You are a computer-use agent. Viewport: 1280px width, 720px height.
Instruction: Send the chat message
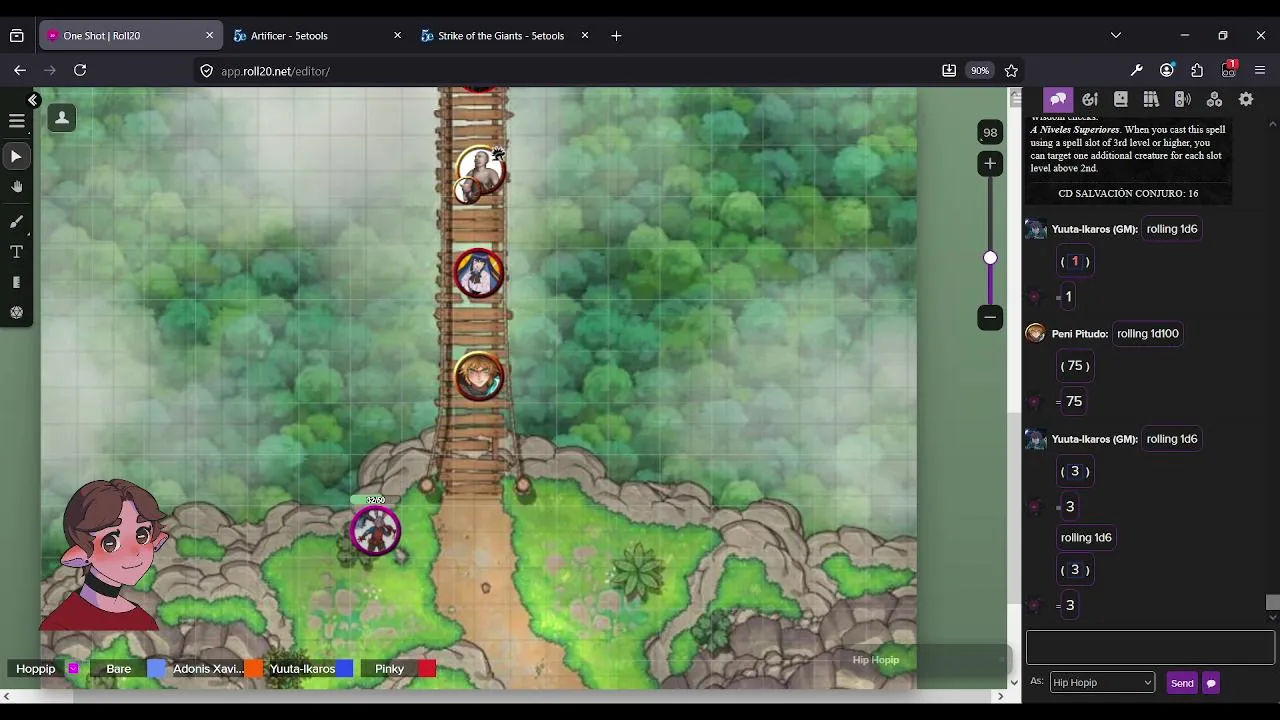[1182, 683]
